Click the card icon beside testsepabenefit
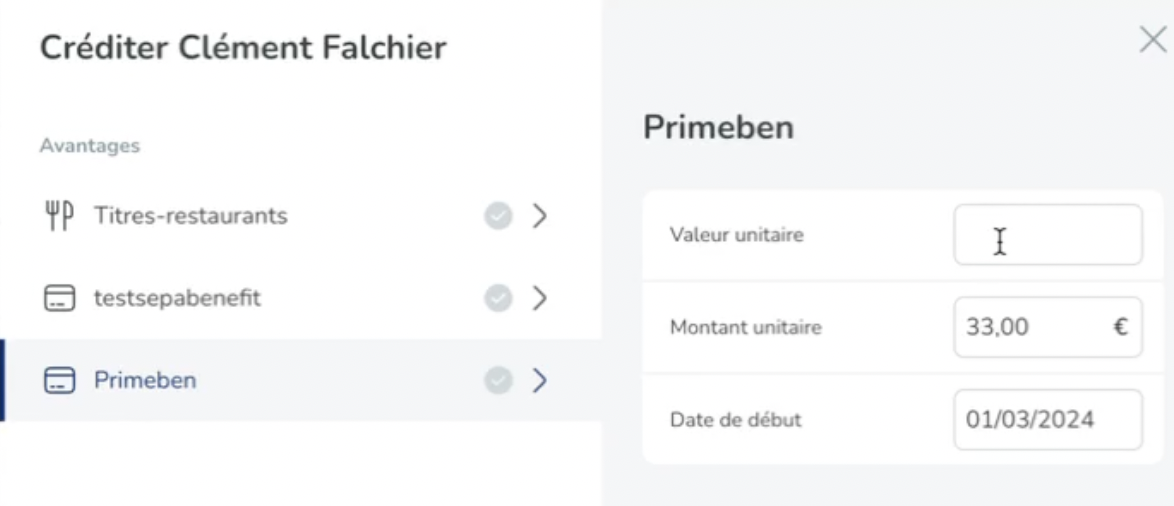The height and width of the screenshot is (506, 1174). pos(60,298)
